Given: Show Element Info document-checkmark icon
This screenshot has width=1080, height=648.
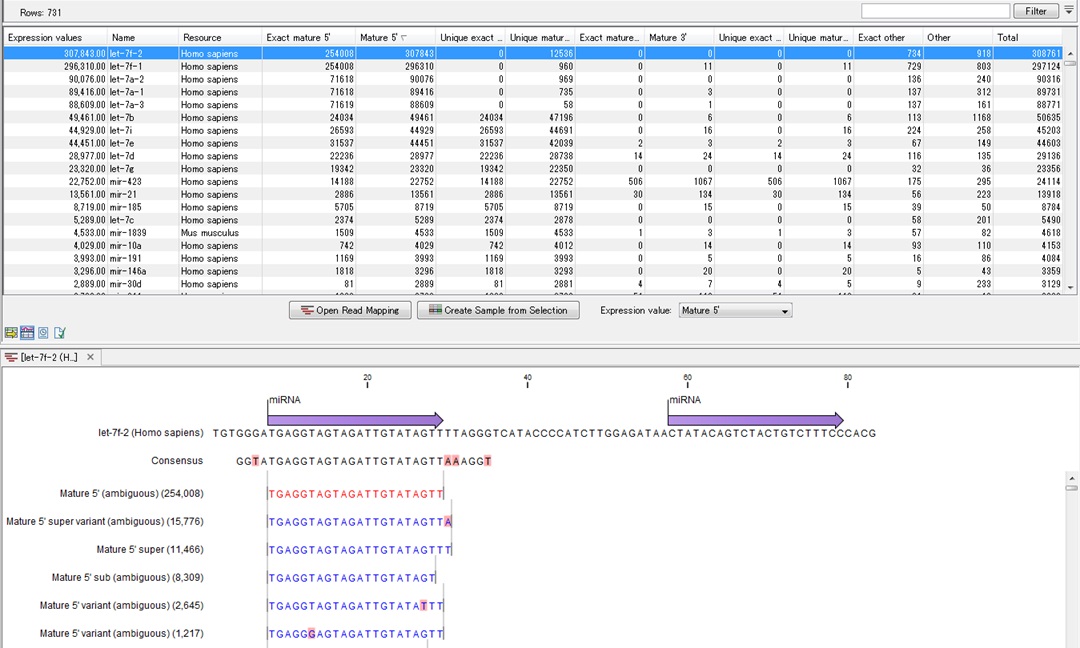Looking at the screenshot, I should [60, 333].
